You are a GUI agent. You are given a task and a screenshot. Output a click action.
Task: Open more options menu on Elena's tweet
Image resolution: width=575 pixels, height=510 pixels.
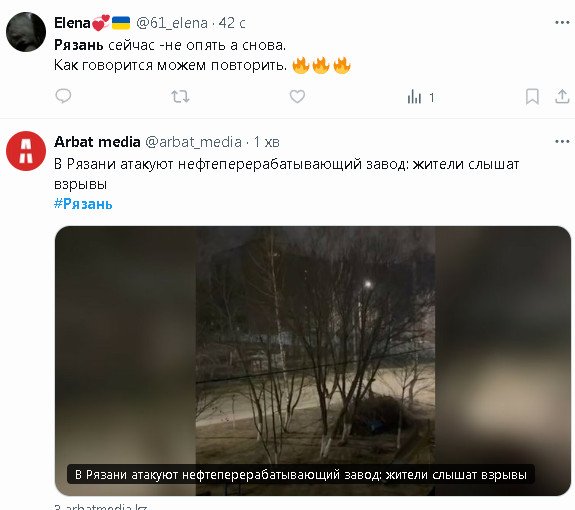[562, 23]
